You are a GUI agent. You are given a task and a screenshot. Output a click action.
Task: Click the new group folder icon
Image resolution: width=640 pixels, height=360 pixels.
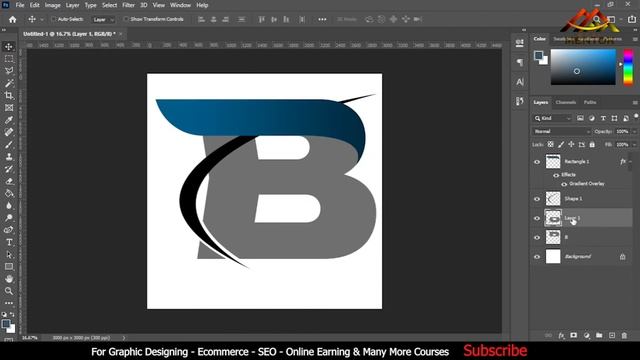(599, 336)
